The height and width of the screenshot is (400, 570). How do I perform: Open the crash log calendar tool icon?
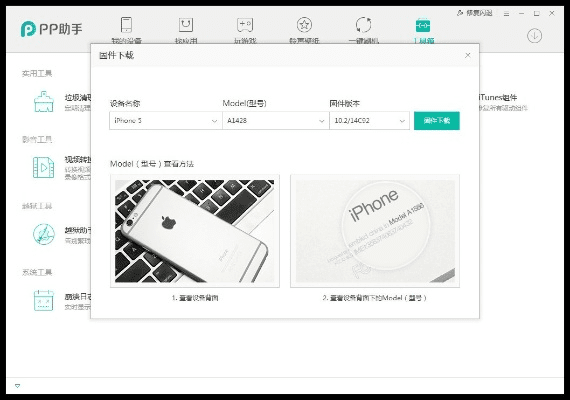(x=44, y=300)
